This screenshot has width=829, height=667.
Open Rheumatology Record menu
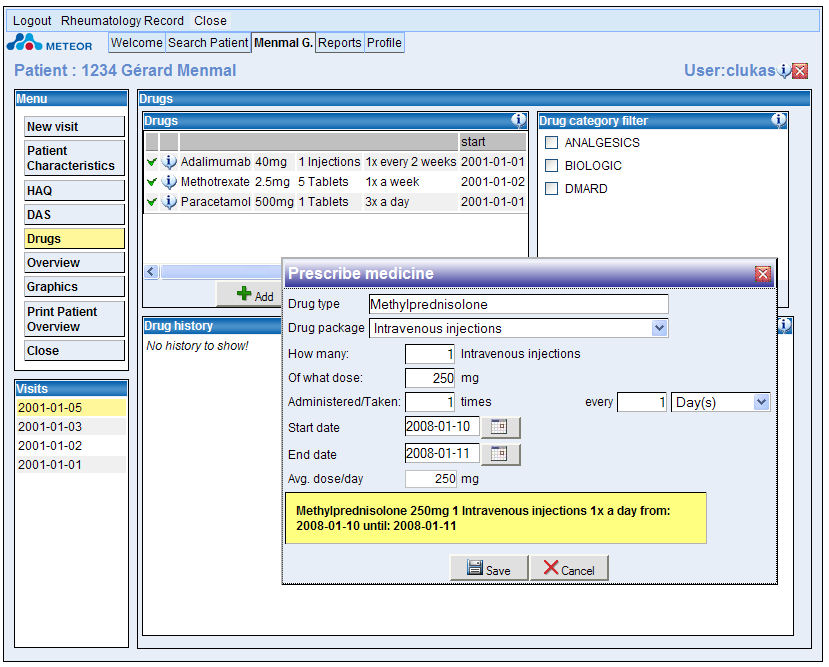coord(122,21)
